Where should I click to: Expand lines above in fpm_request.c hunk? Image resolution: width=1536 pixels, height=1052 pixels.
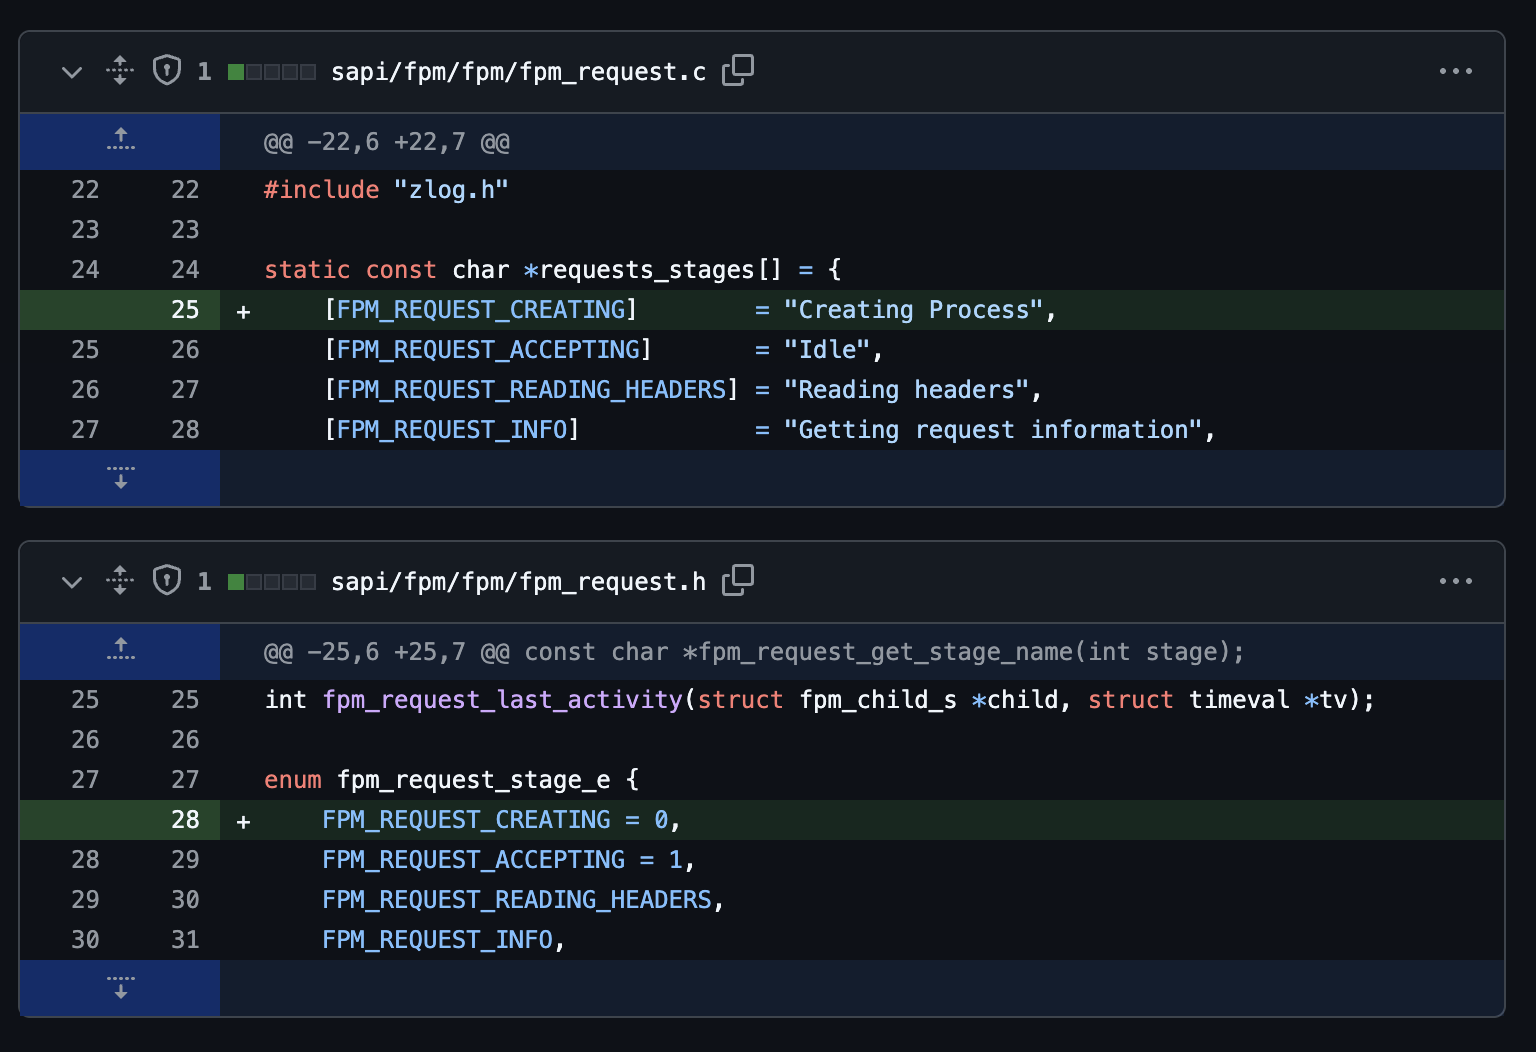tap(120, 141)
